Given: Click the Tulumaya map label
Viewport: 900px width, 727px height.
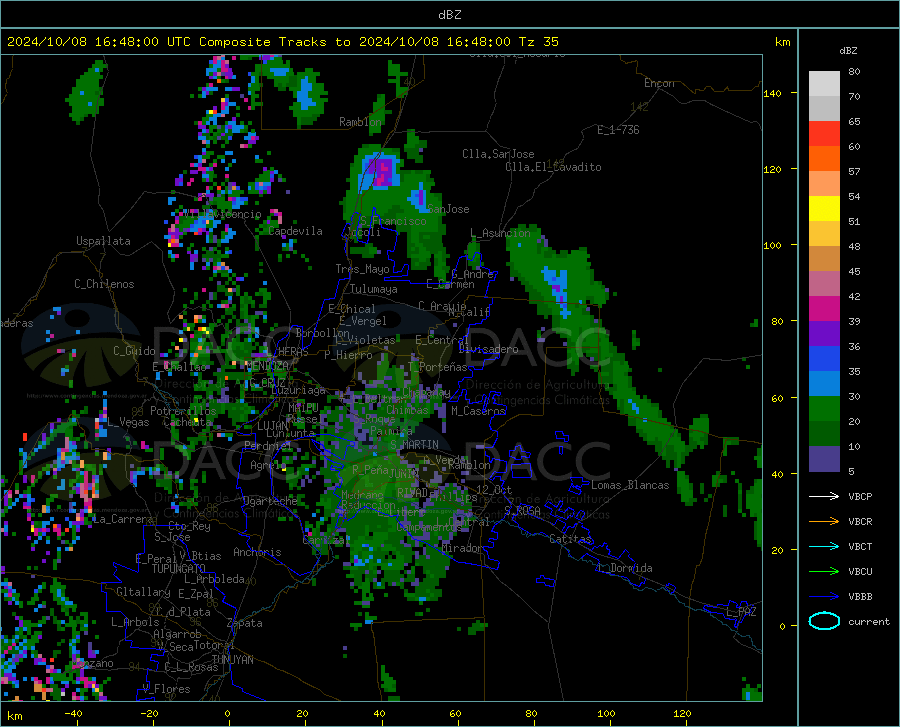Looking at the screenshot, I should 374,289.
